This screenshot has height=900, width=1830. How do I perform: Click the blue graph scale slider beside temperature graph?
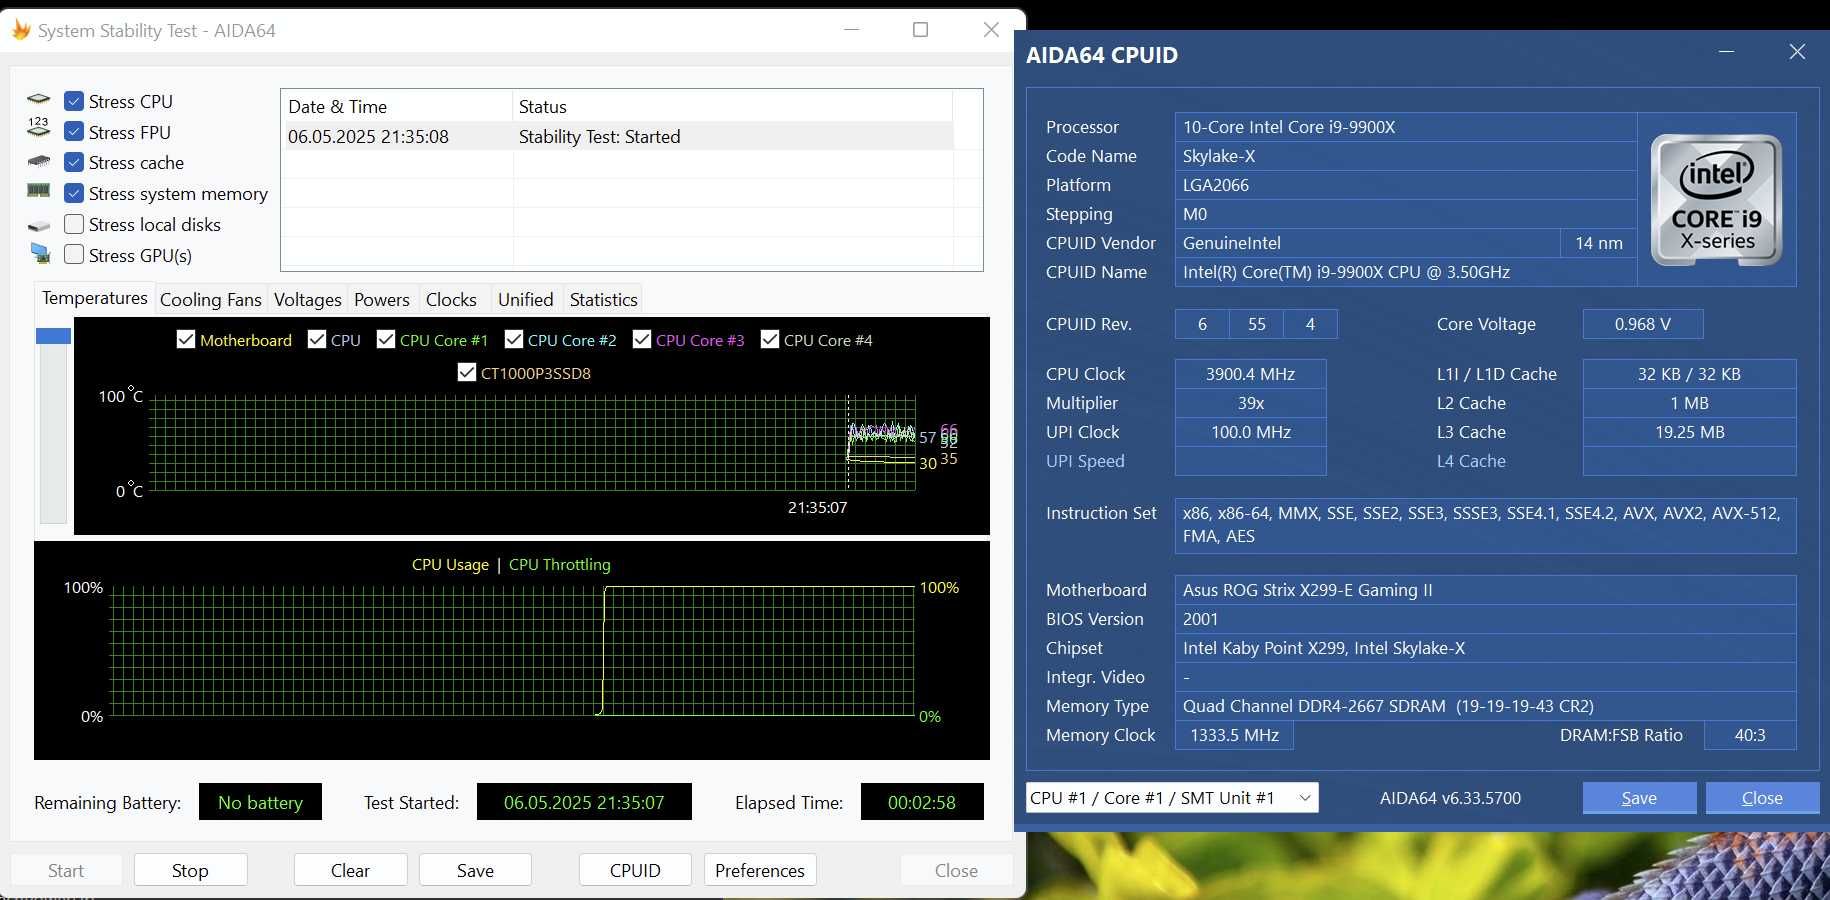[53, 336]
